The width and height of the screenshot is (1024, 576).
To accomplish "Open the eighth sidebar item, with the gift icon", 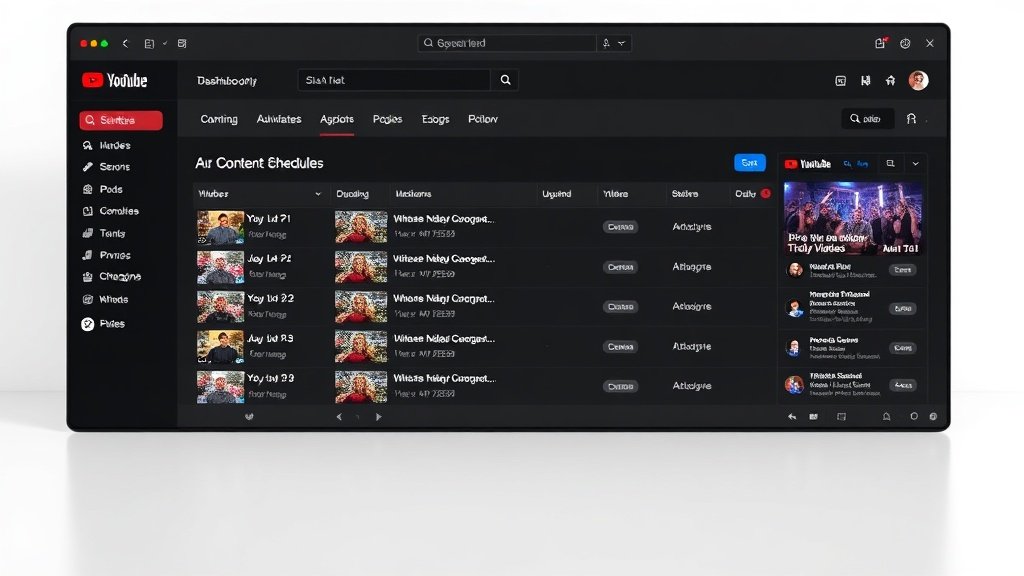I will coord(112,277).
